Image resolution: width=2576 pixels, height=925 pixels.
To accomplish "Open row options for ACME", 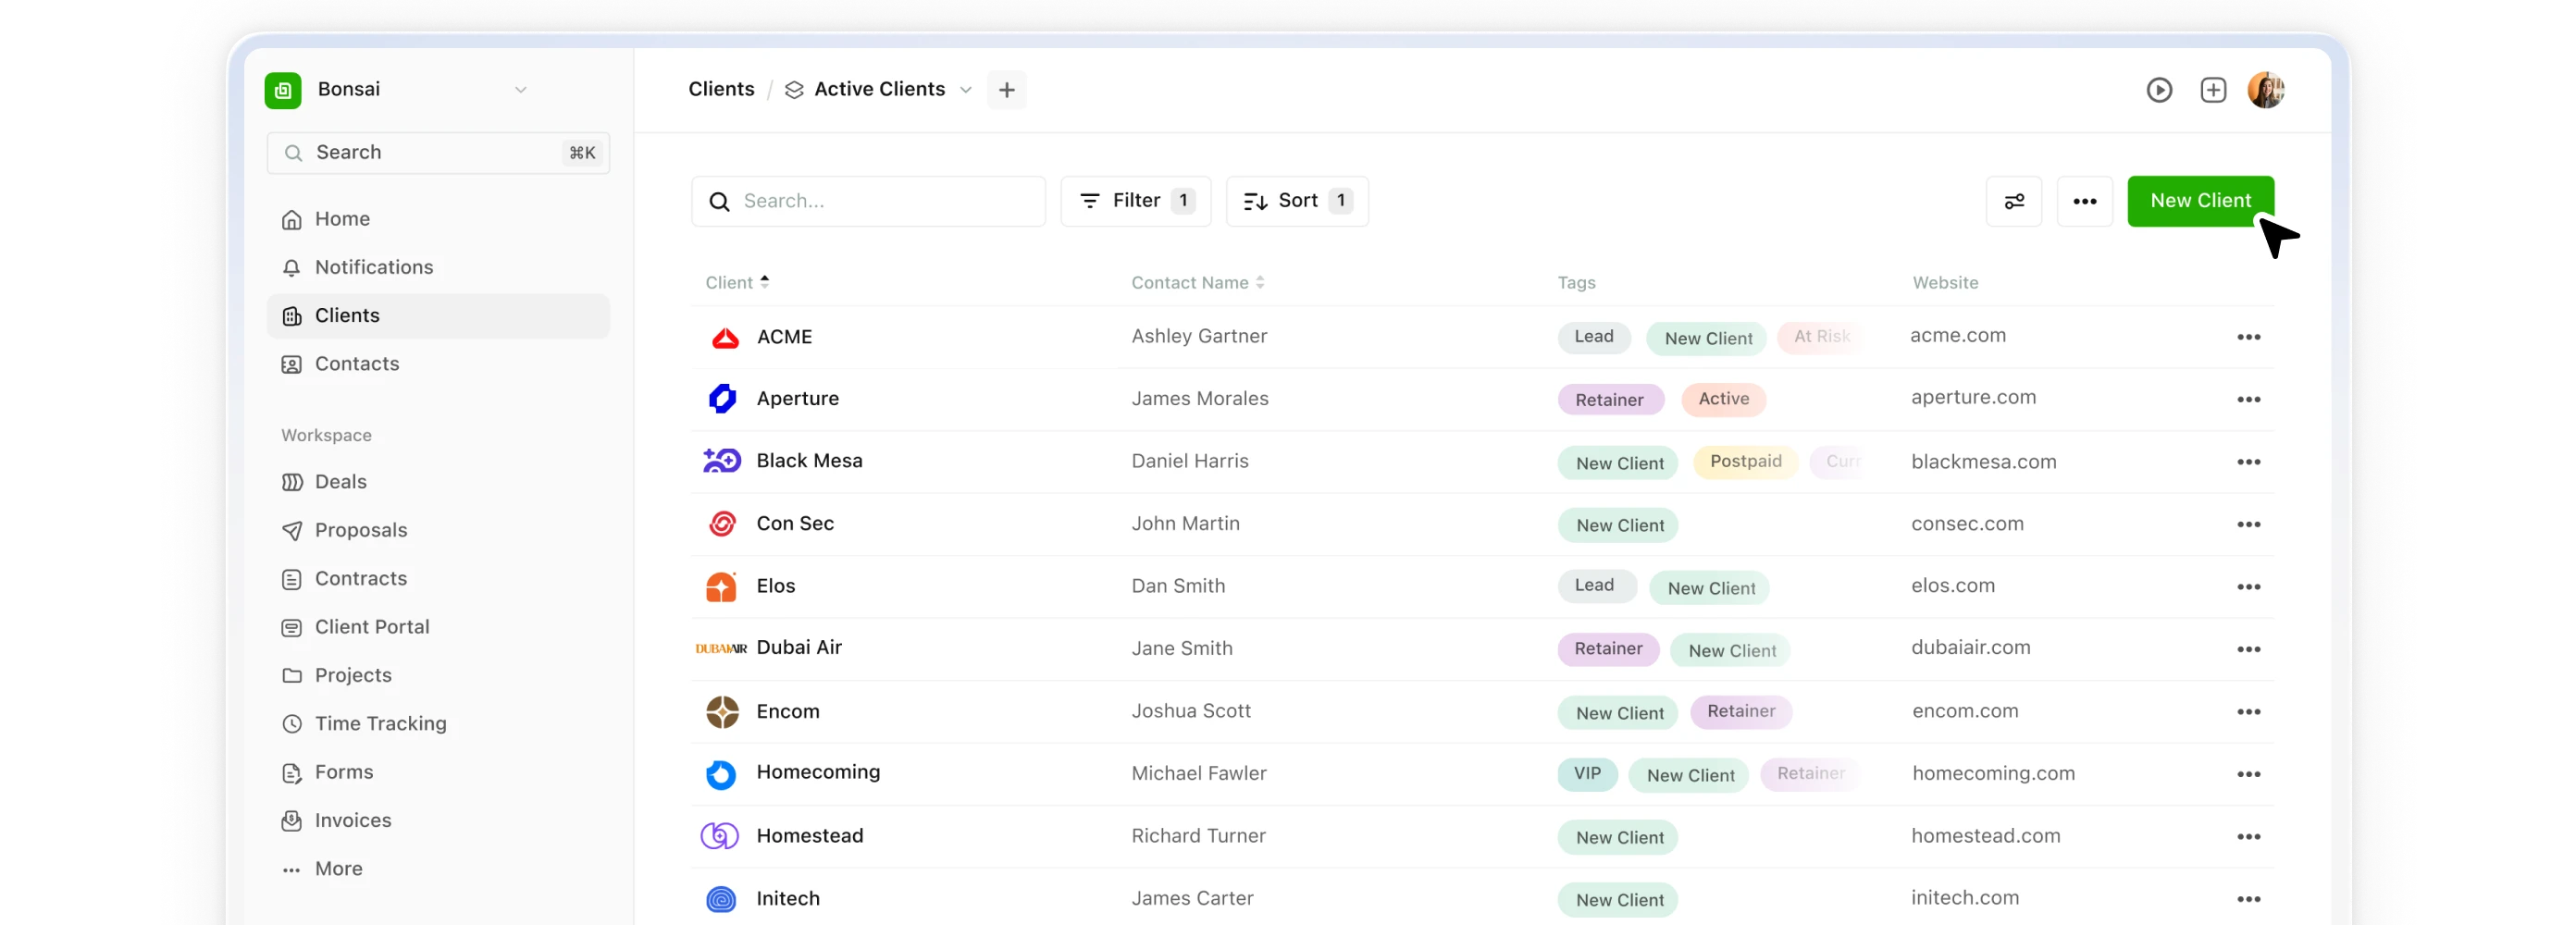I will 2249,338.
